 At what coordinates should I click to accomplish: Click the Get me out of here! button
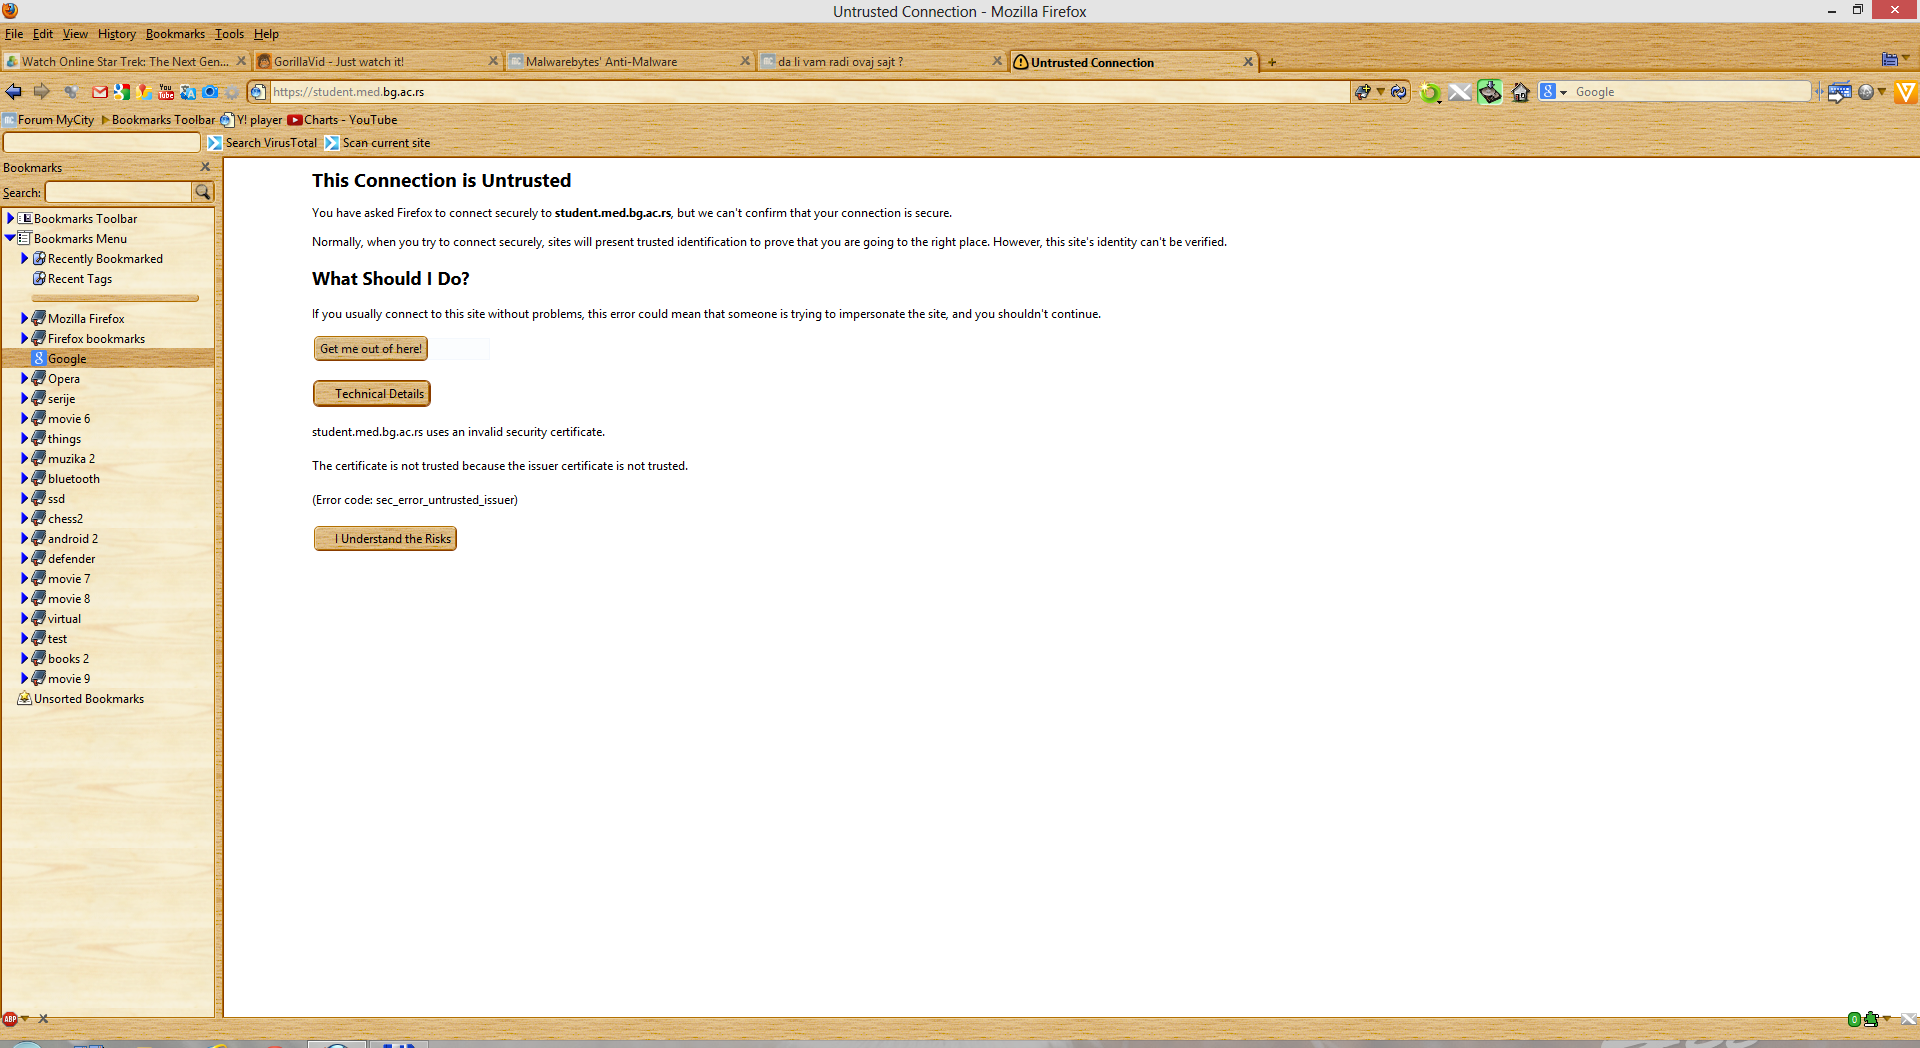(371, 349)
